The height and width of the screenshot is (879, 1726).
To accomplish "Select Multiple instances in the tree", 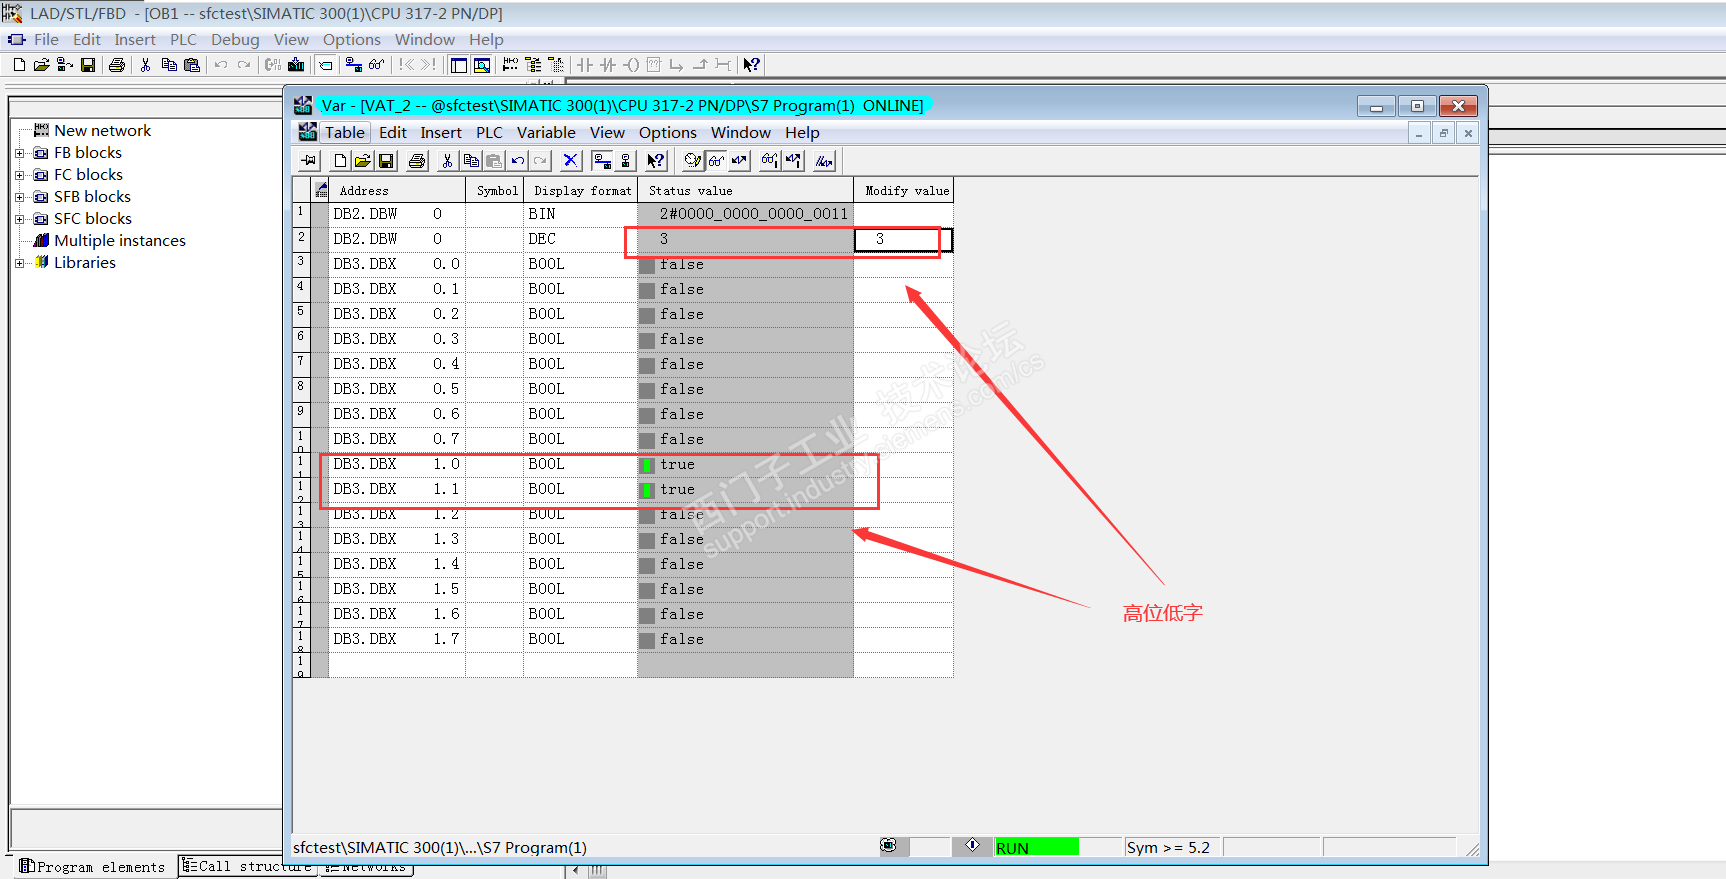I will tap(120, 241).
